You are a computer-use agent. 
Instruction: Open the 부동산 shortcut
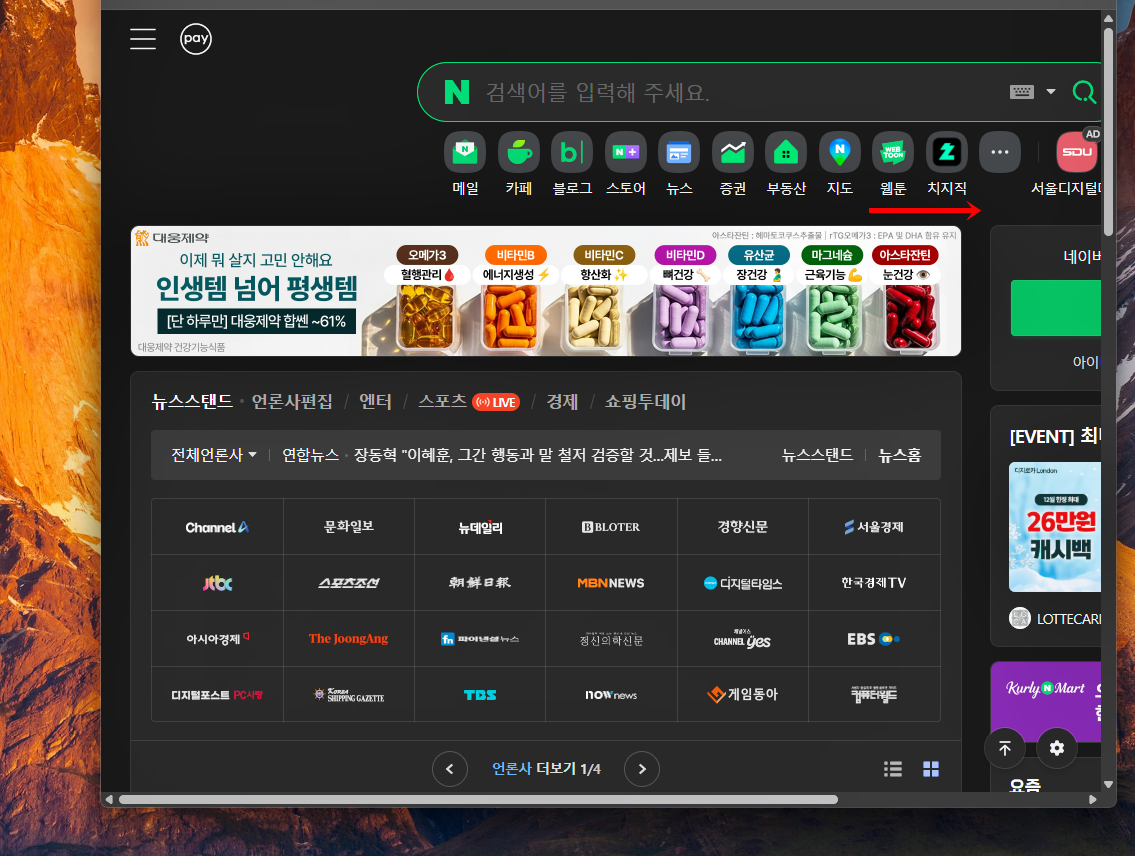(786, 164)
